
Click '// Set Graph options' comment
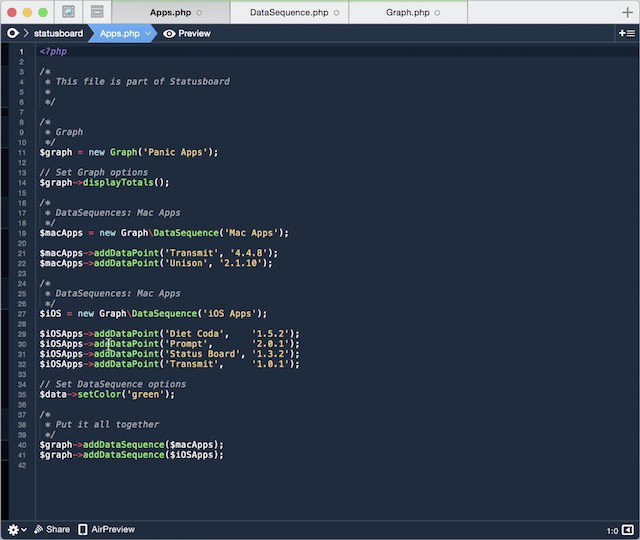[94, 172]
